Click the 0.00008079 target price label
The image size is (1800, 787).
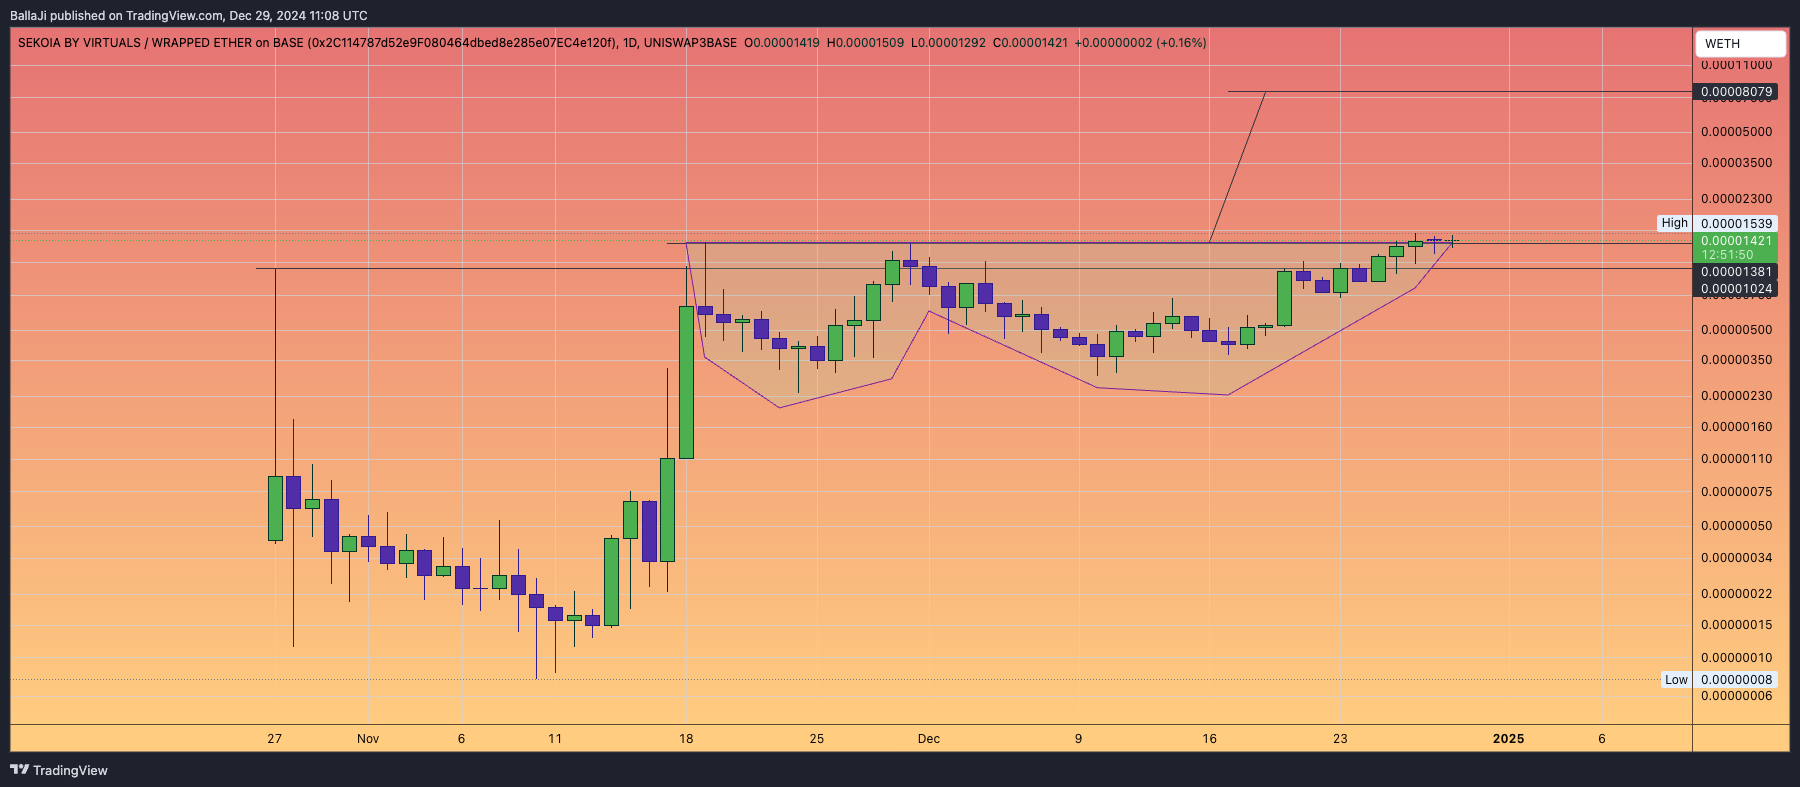coord(1737,92)
